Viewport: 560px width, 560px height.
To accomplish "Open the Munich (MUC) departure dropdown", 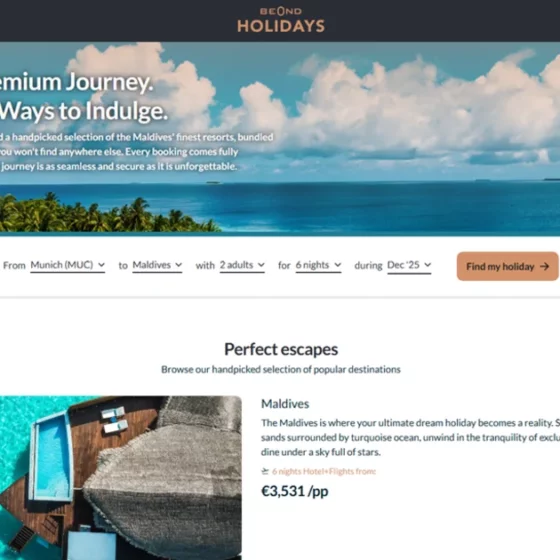I will 68,265.
